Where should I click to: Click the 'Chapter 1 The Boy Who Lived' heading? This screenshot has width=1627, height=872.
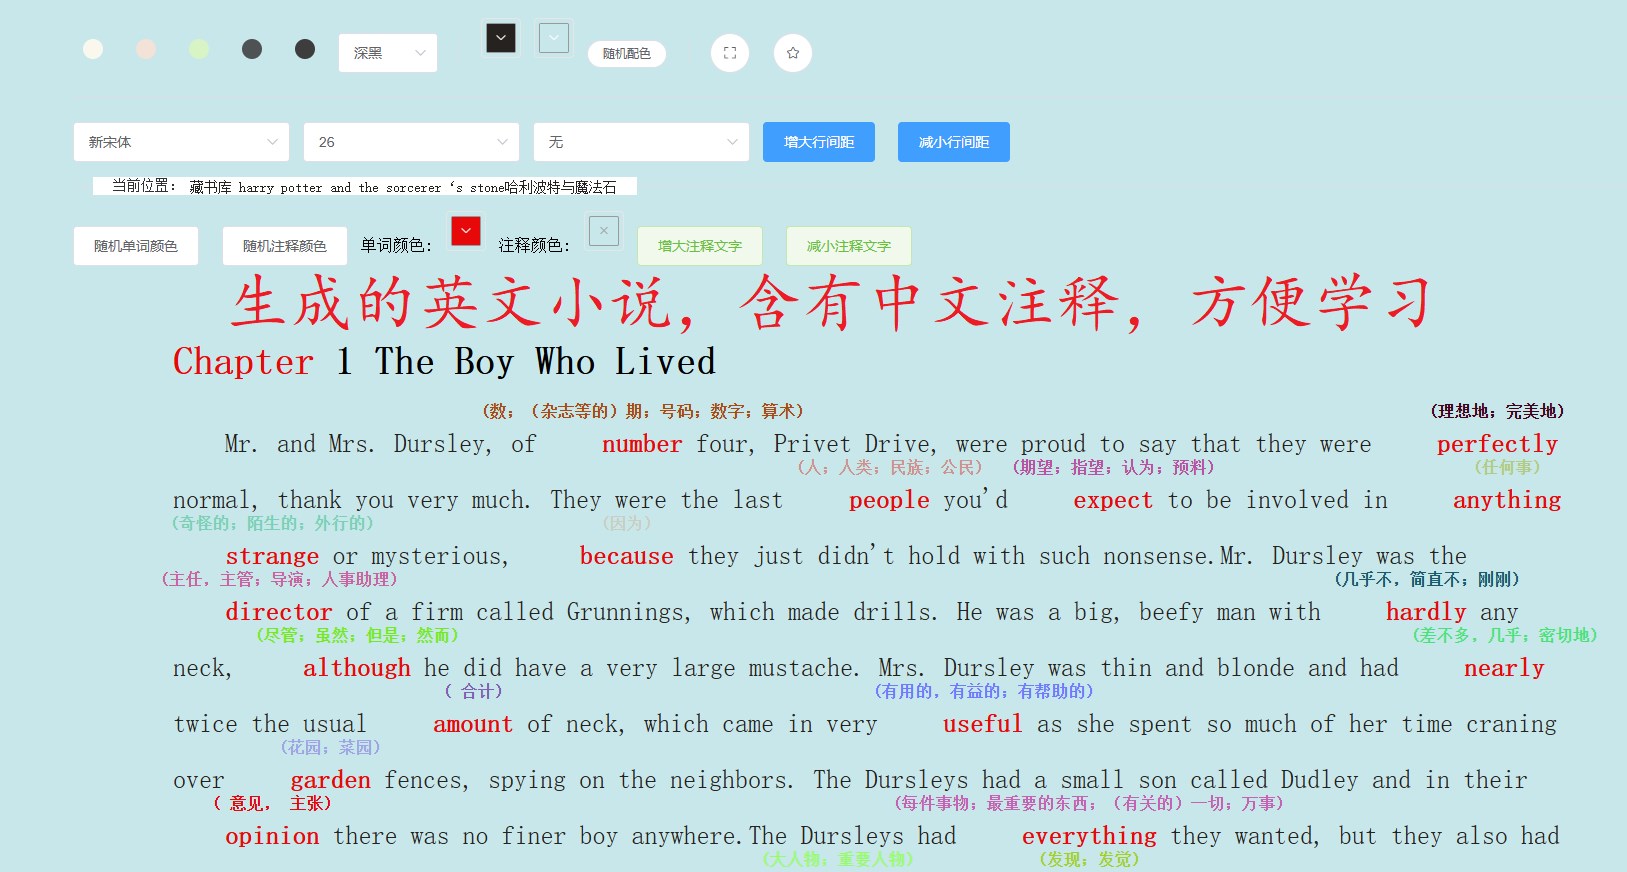tap(444, 361)
